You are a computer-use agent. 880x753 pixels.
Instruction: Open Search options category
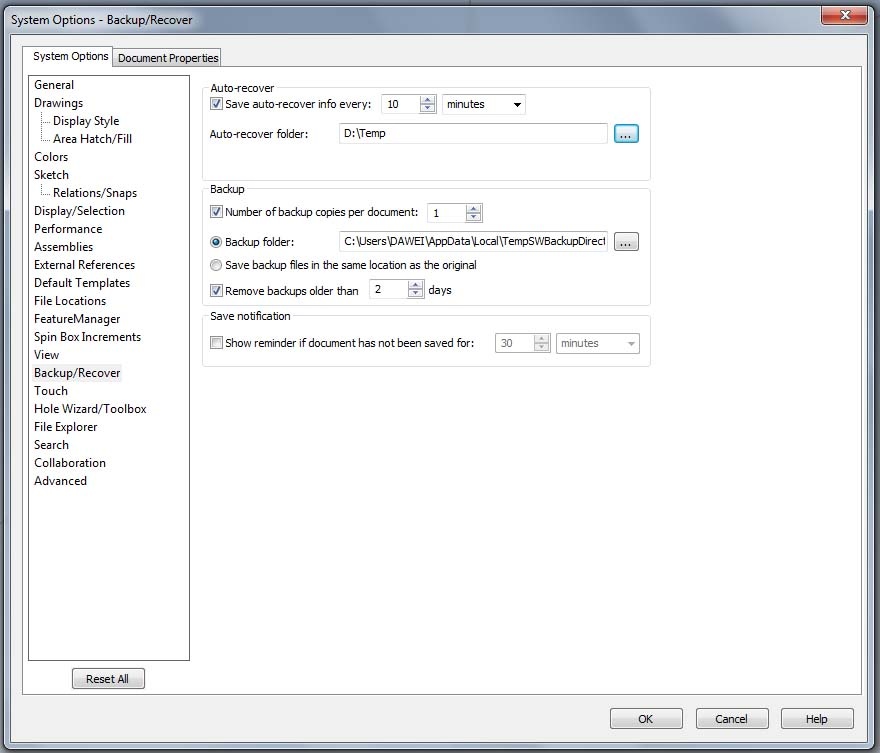click(51, 444)
